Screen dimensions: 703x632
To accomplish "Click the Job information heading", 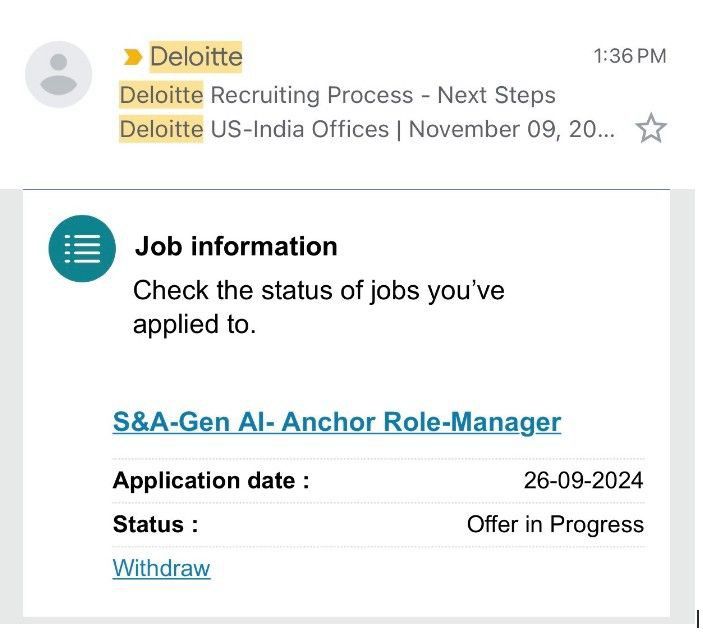I will coord(236,246).
